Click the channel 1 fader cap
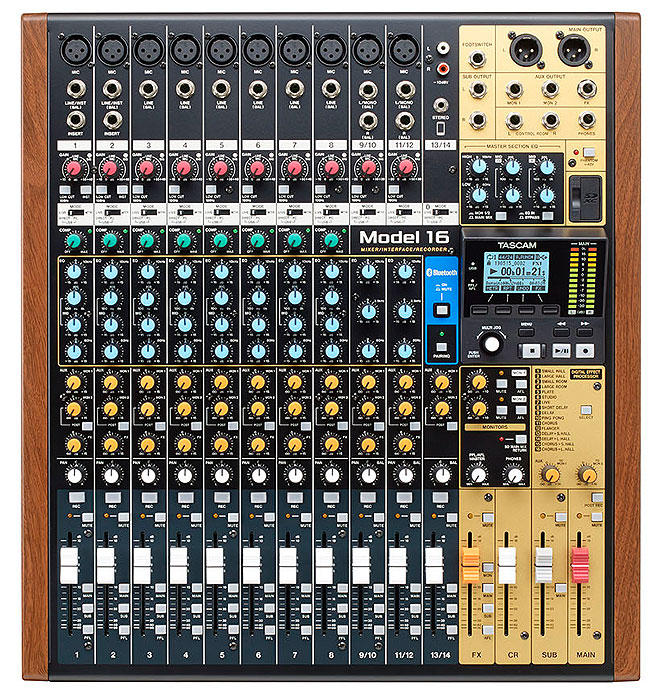Screen dimensions: 660x694 click(x=69, y=565)
